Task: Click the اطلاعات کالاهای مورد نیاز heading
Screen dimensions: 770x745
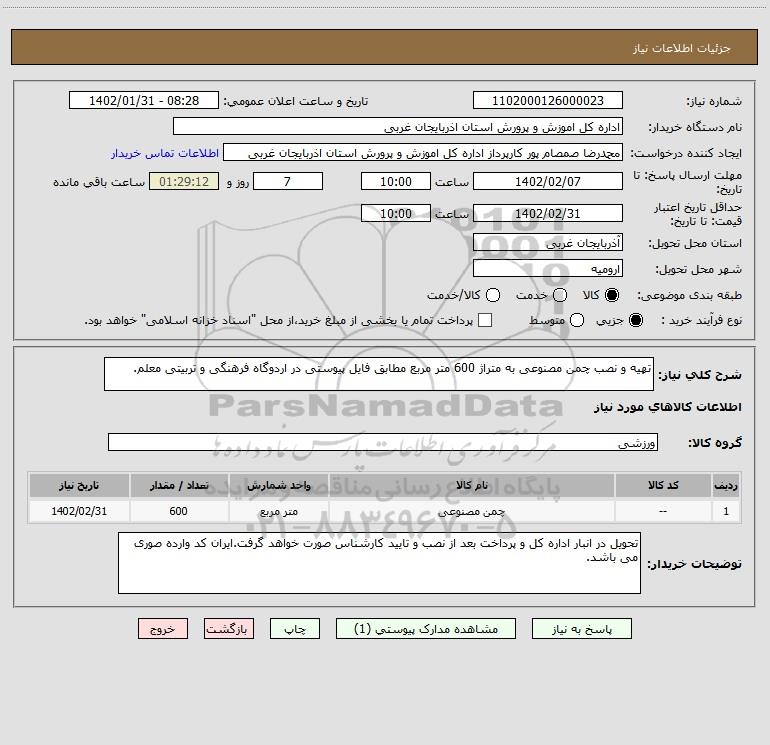Action: [668, 407]
